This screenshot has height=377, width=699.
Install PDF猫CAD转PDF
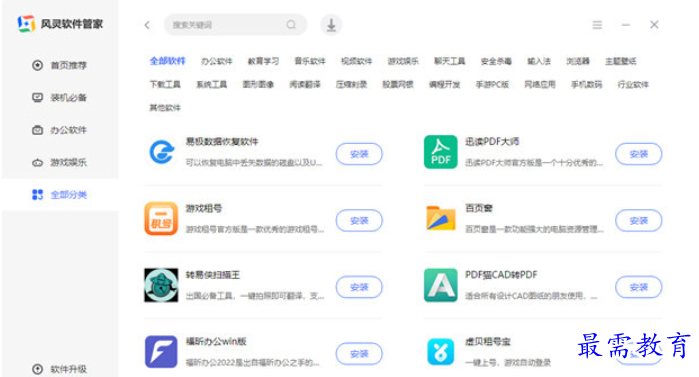pyautogui.click(x=638, y=287)
